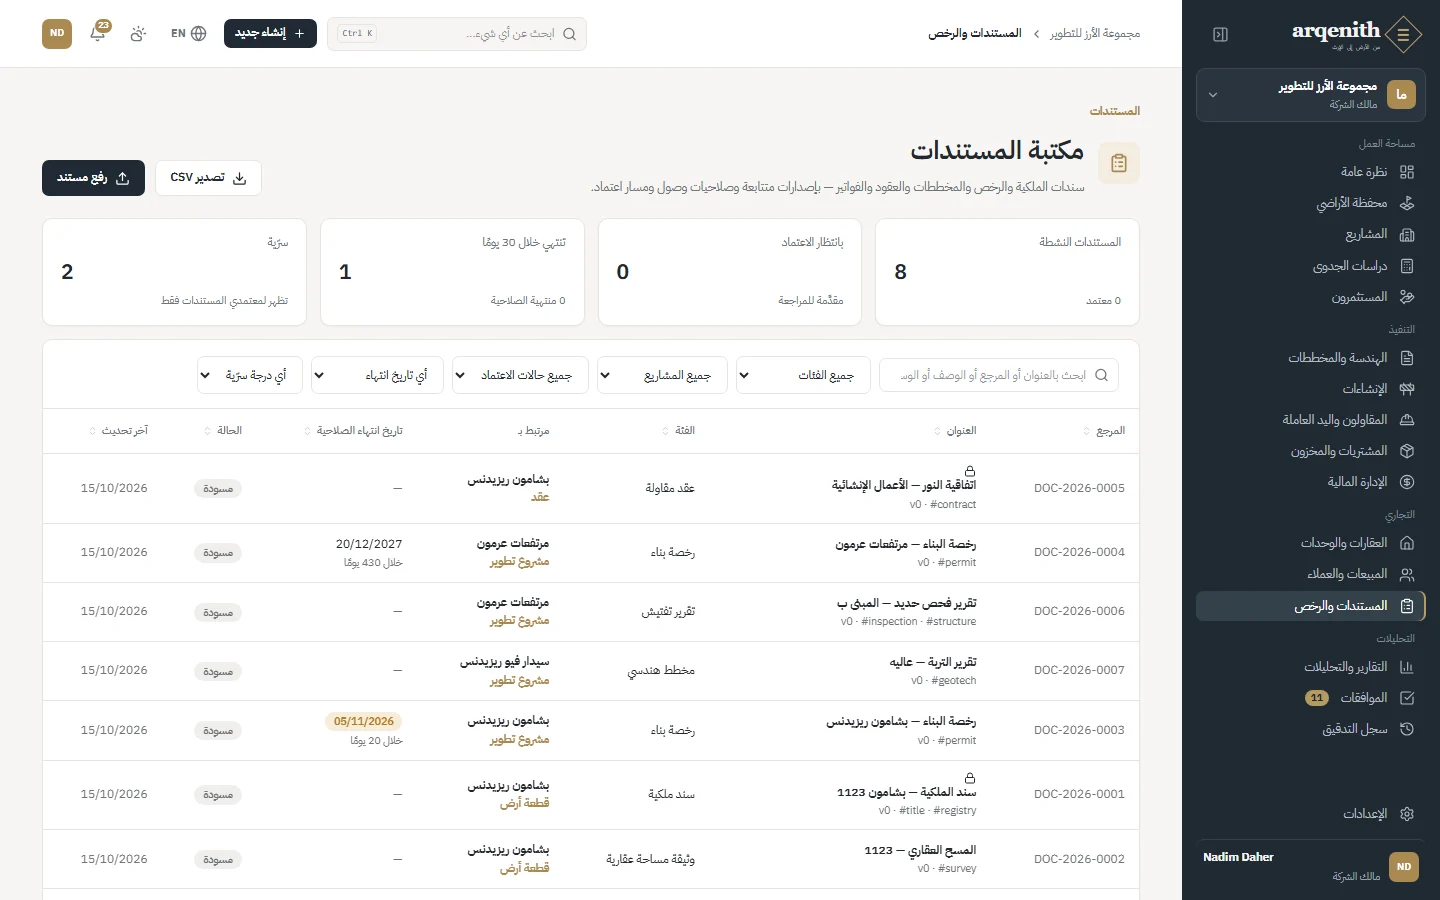Open notifications bell icon
The image size is (1440, 900).
point(98,34)
